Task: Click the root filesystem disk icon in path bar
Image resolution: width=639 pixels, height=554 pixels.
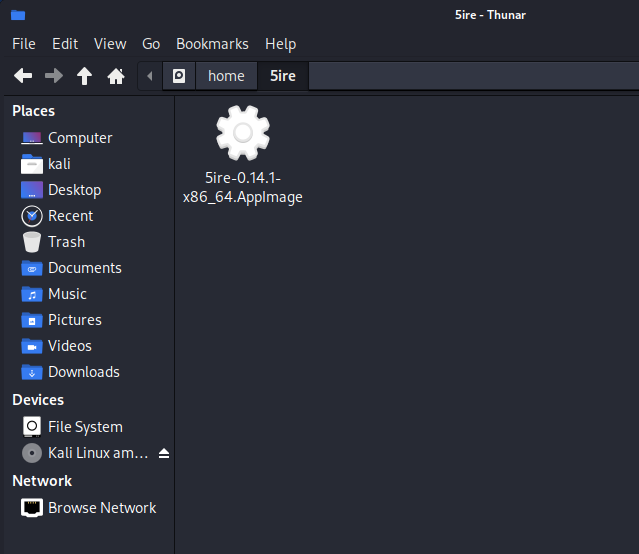Action: click(179, 76)
